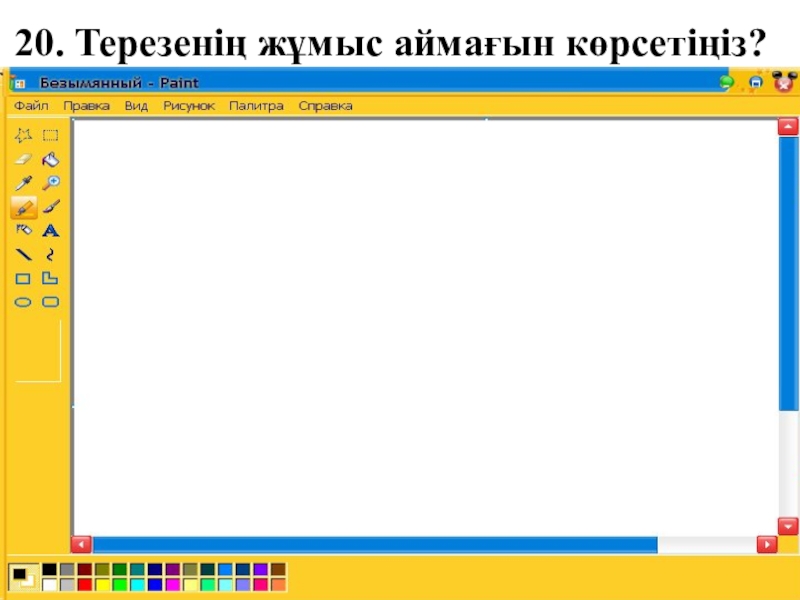Select the rectangular selection tool
This screenshot has height=600, width=800.
coord(51,135)
